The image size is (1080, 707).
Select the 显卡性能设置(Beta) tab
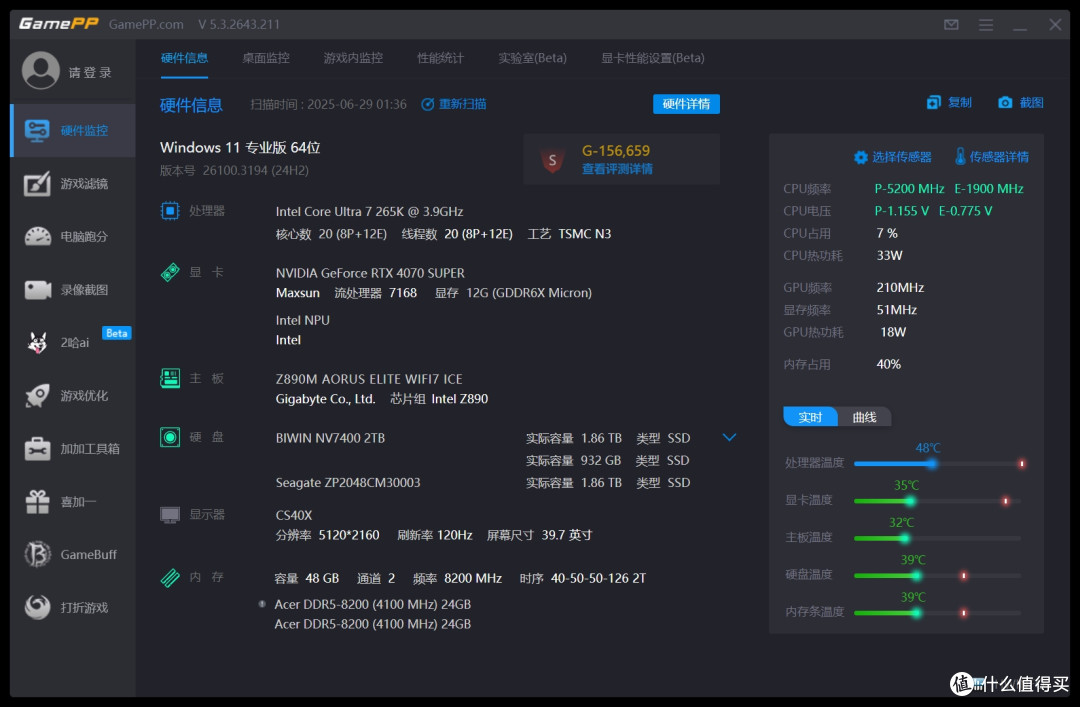pyautogui.click(x=652, y=58)
